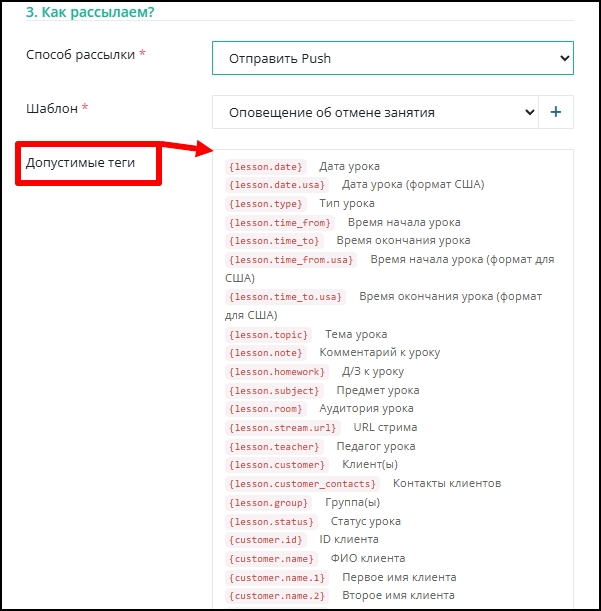Open the Способ рассылки dropdown
This screenshot has width=601, height=611.
pos(393,58)
